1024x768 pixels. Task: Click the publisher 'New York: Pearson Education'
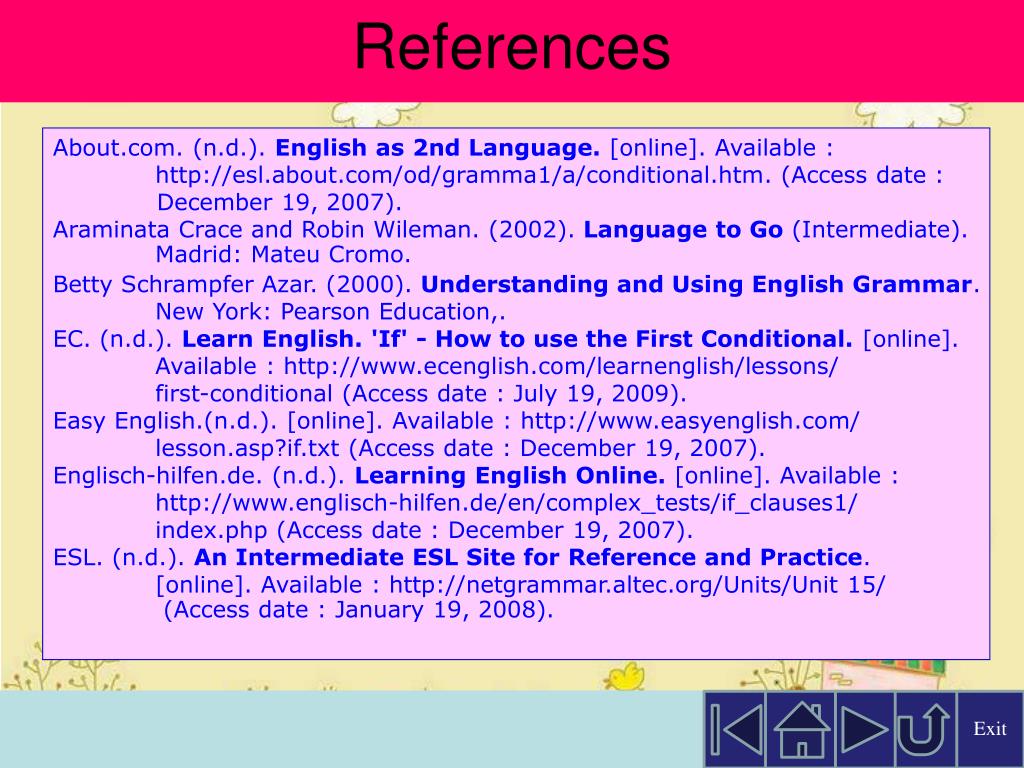point(323,312)
